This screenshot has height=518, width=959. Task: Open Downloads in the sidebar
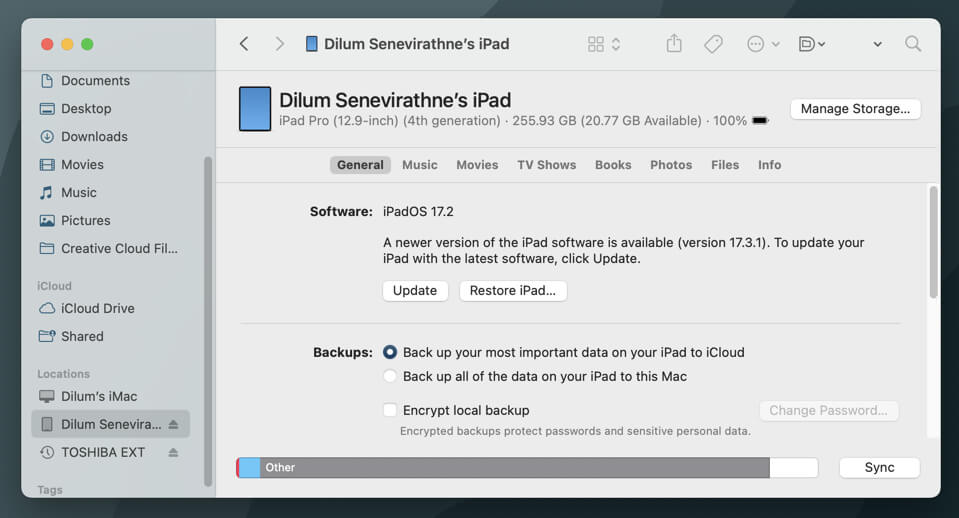click(94, 137)
